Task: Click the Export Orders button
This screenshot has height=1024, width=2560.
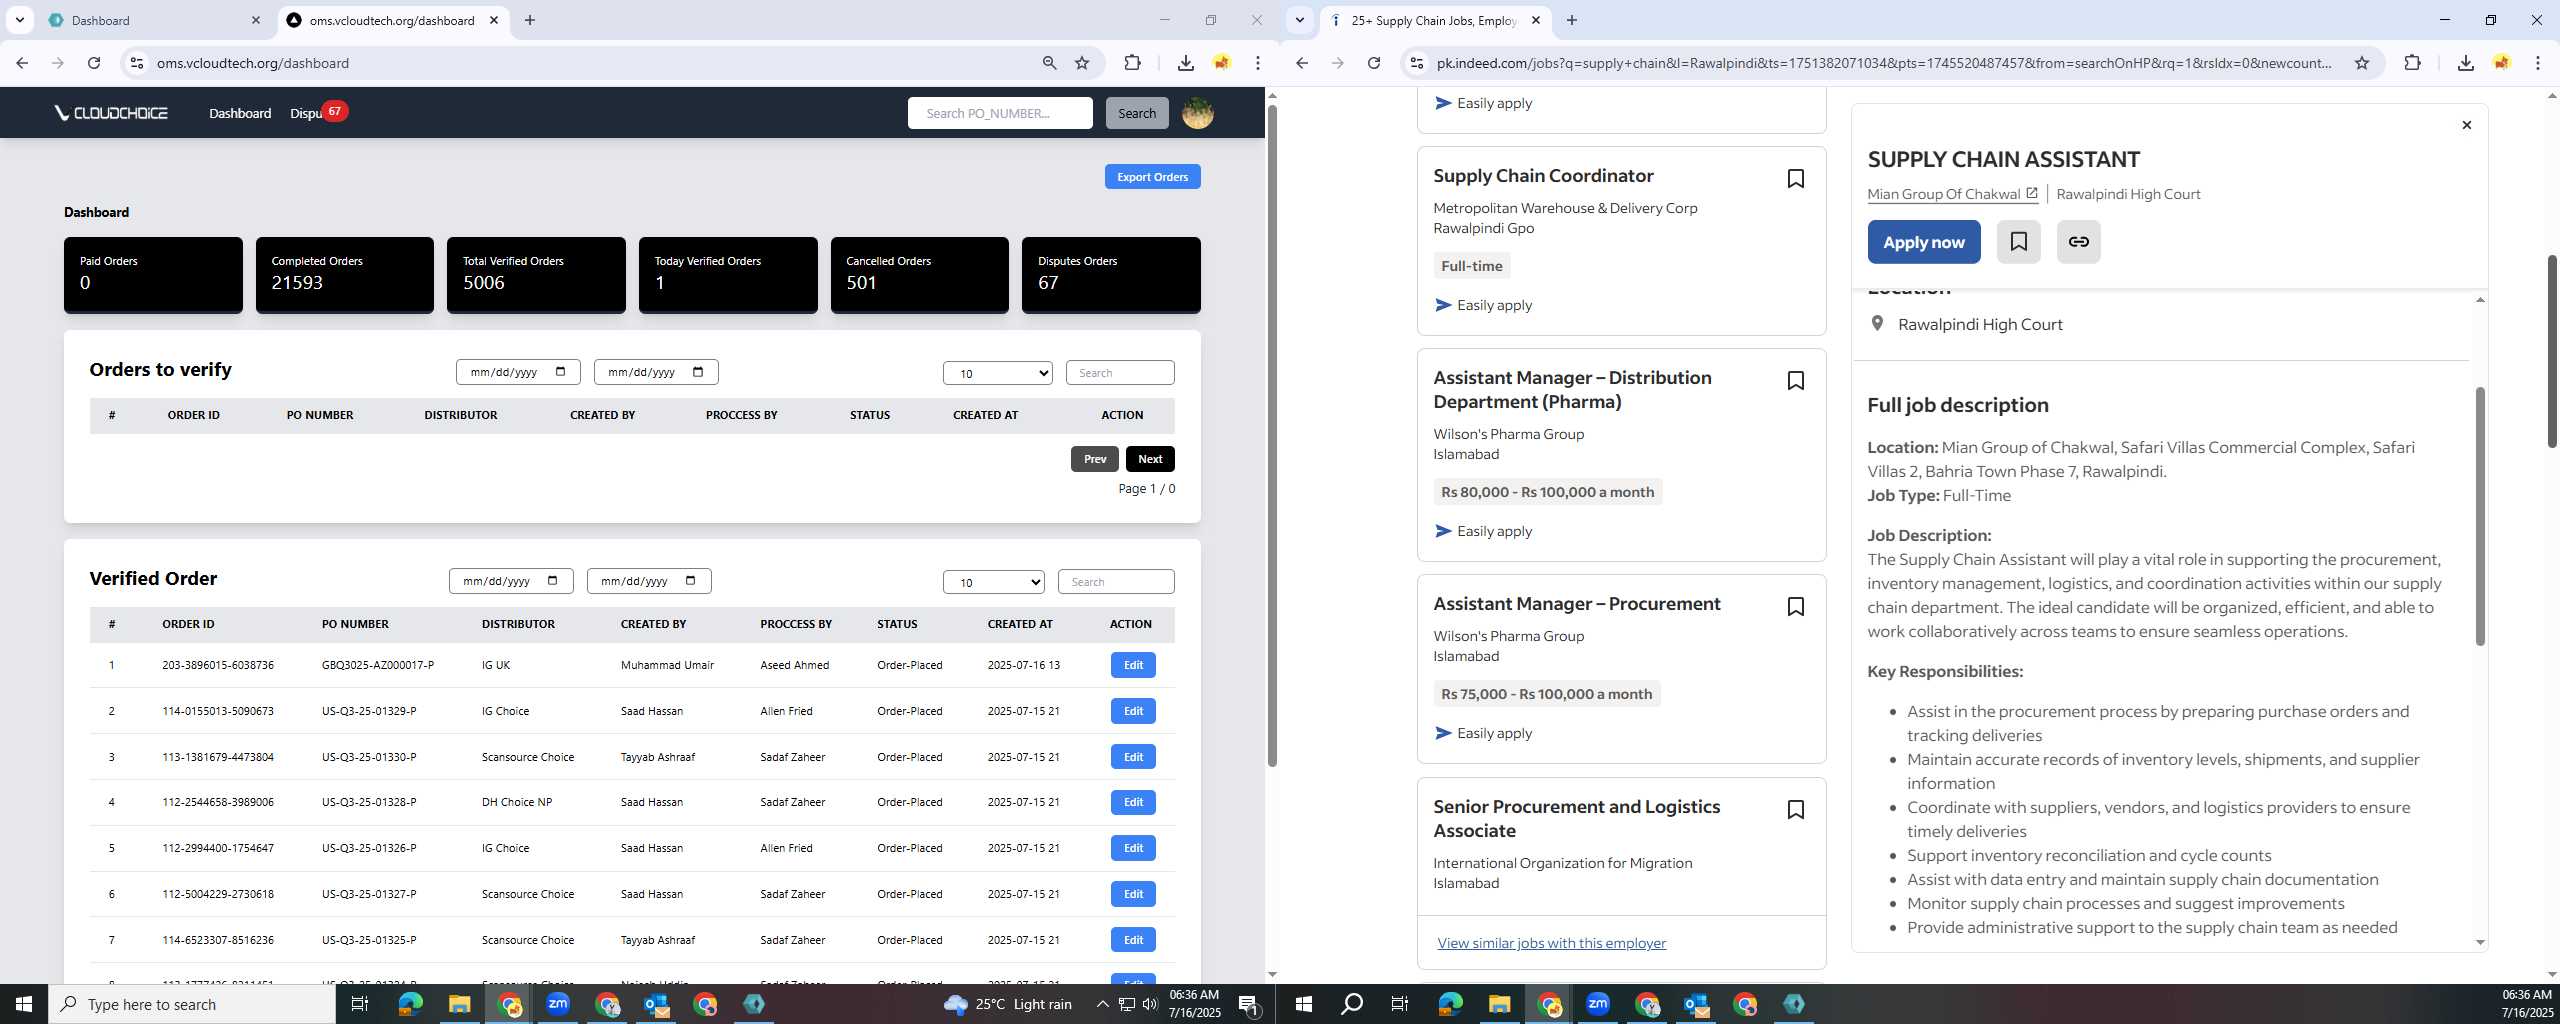Action: point(1152,177)
